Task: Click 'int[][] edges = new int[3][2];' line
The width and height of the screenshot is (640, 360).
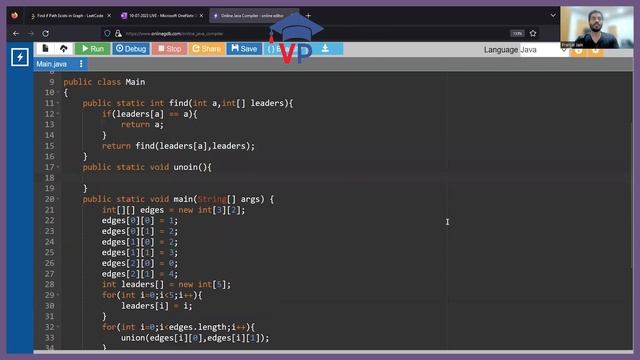Action: pyautogui.click(x=173, y=210)
